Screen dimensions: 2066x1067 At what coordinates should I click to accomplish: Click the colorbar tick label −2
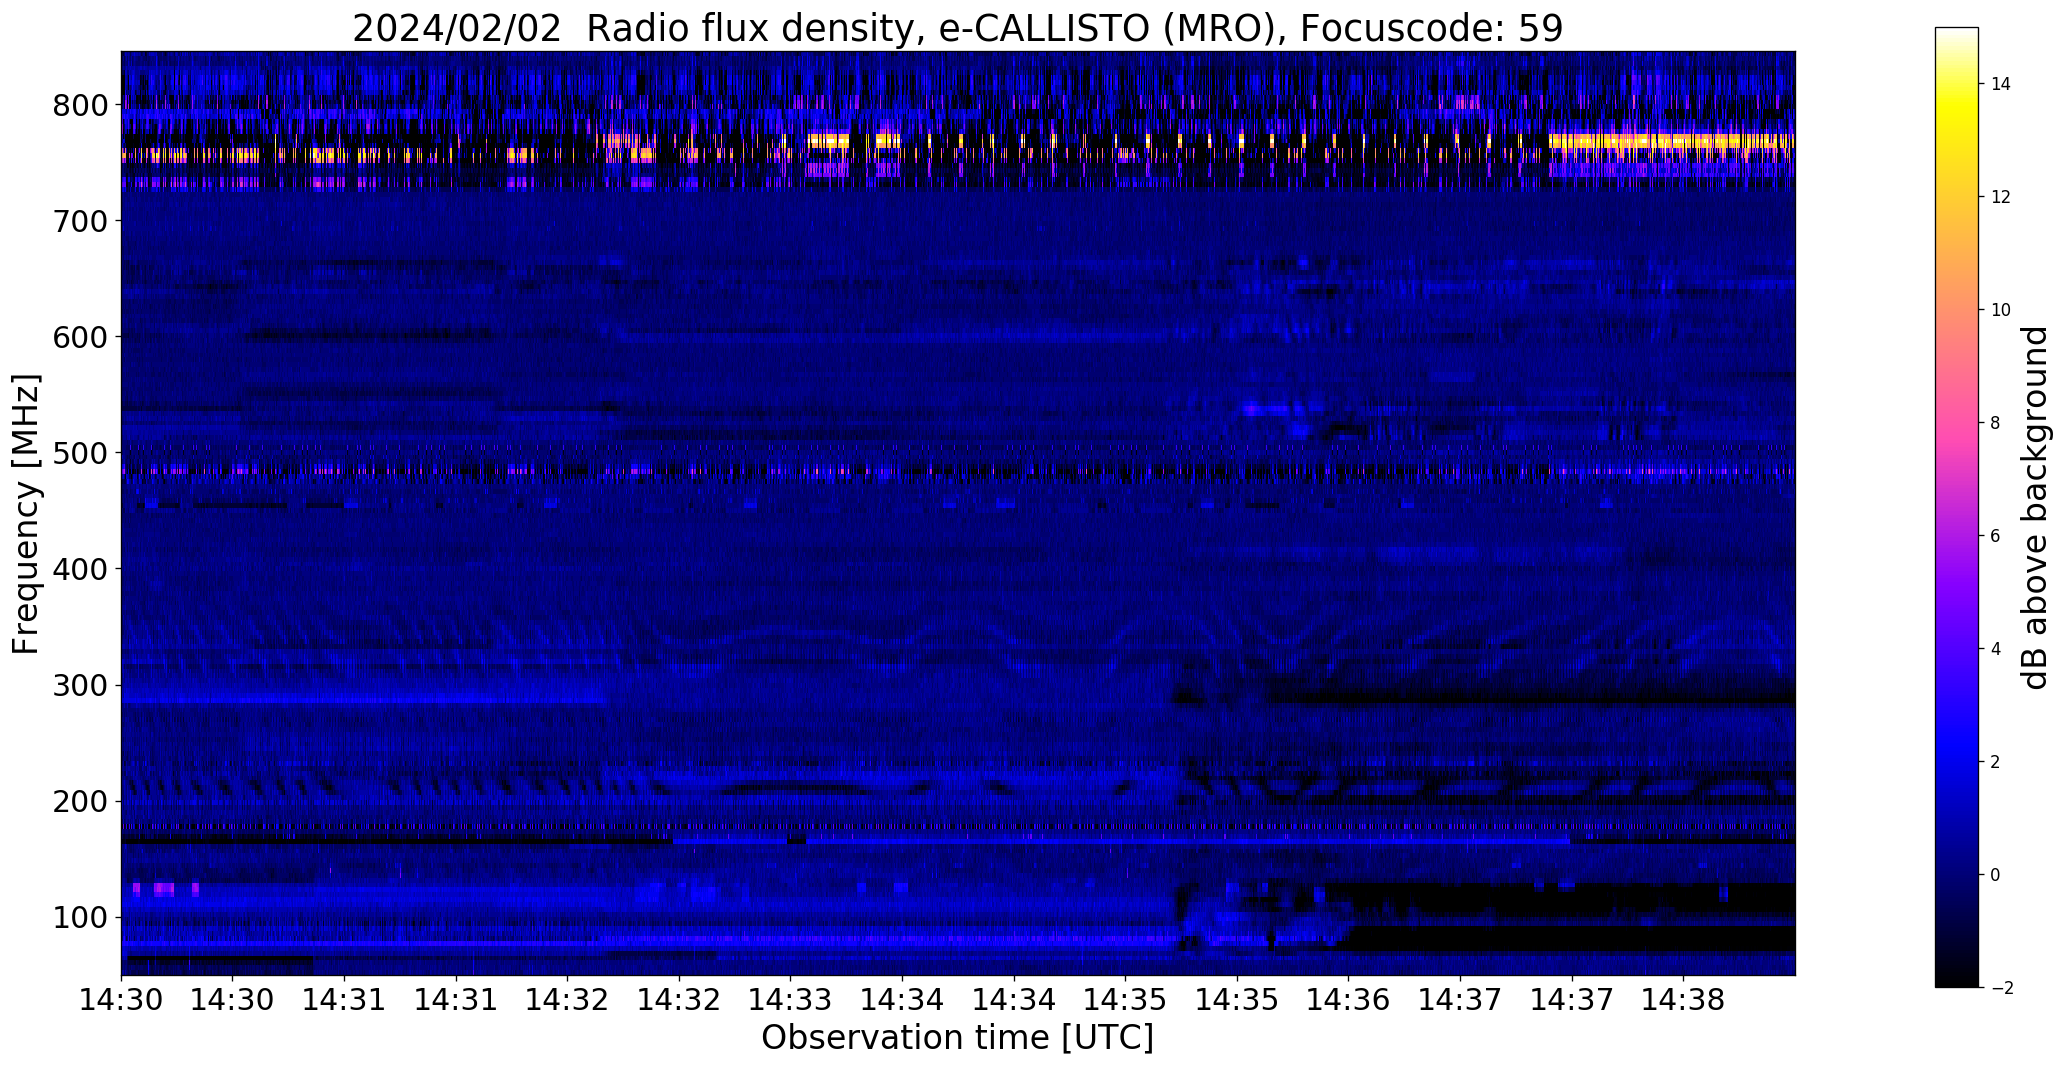point(2002,988)
